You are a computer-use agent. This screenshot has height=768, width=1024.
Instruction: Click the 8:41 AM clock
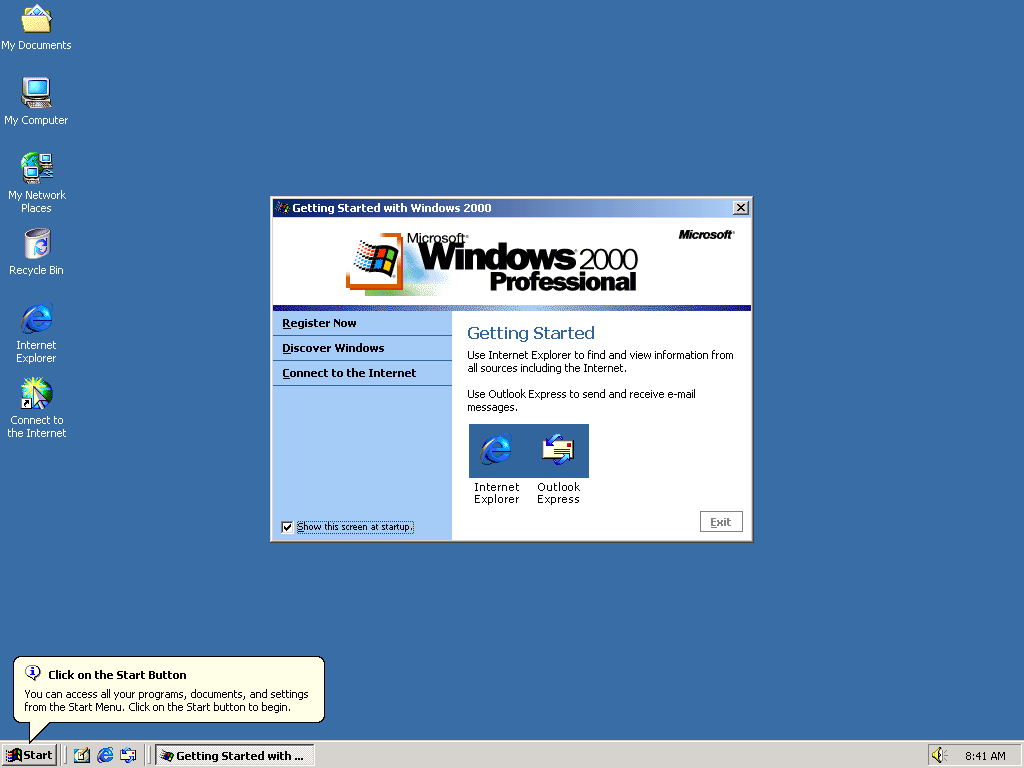(985, 756)
